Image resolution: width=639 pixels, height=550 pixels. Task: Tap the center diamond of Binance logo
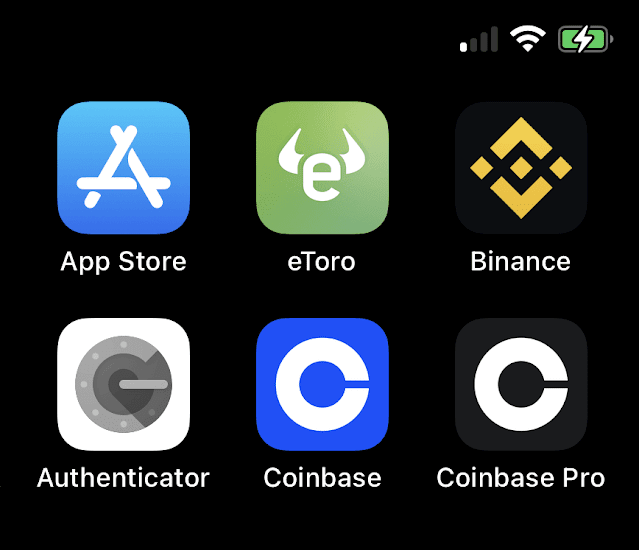(521, 167)
